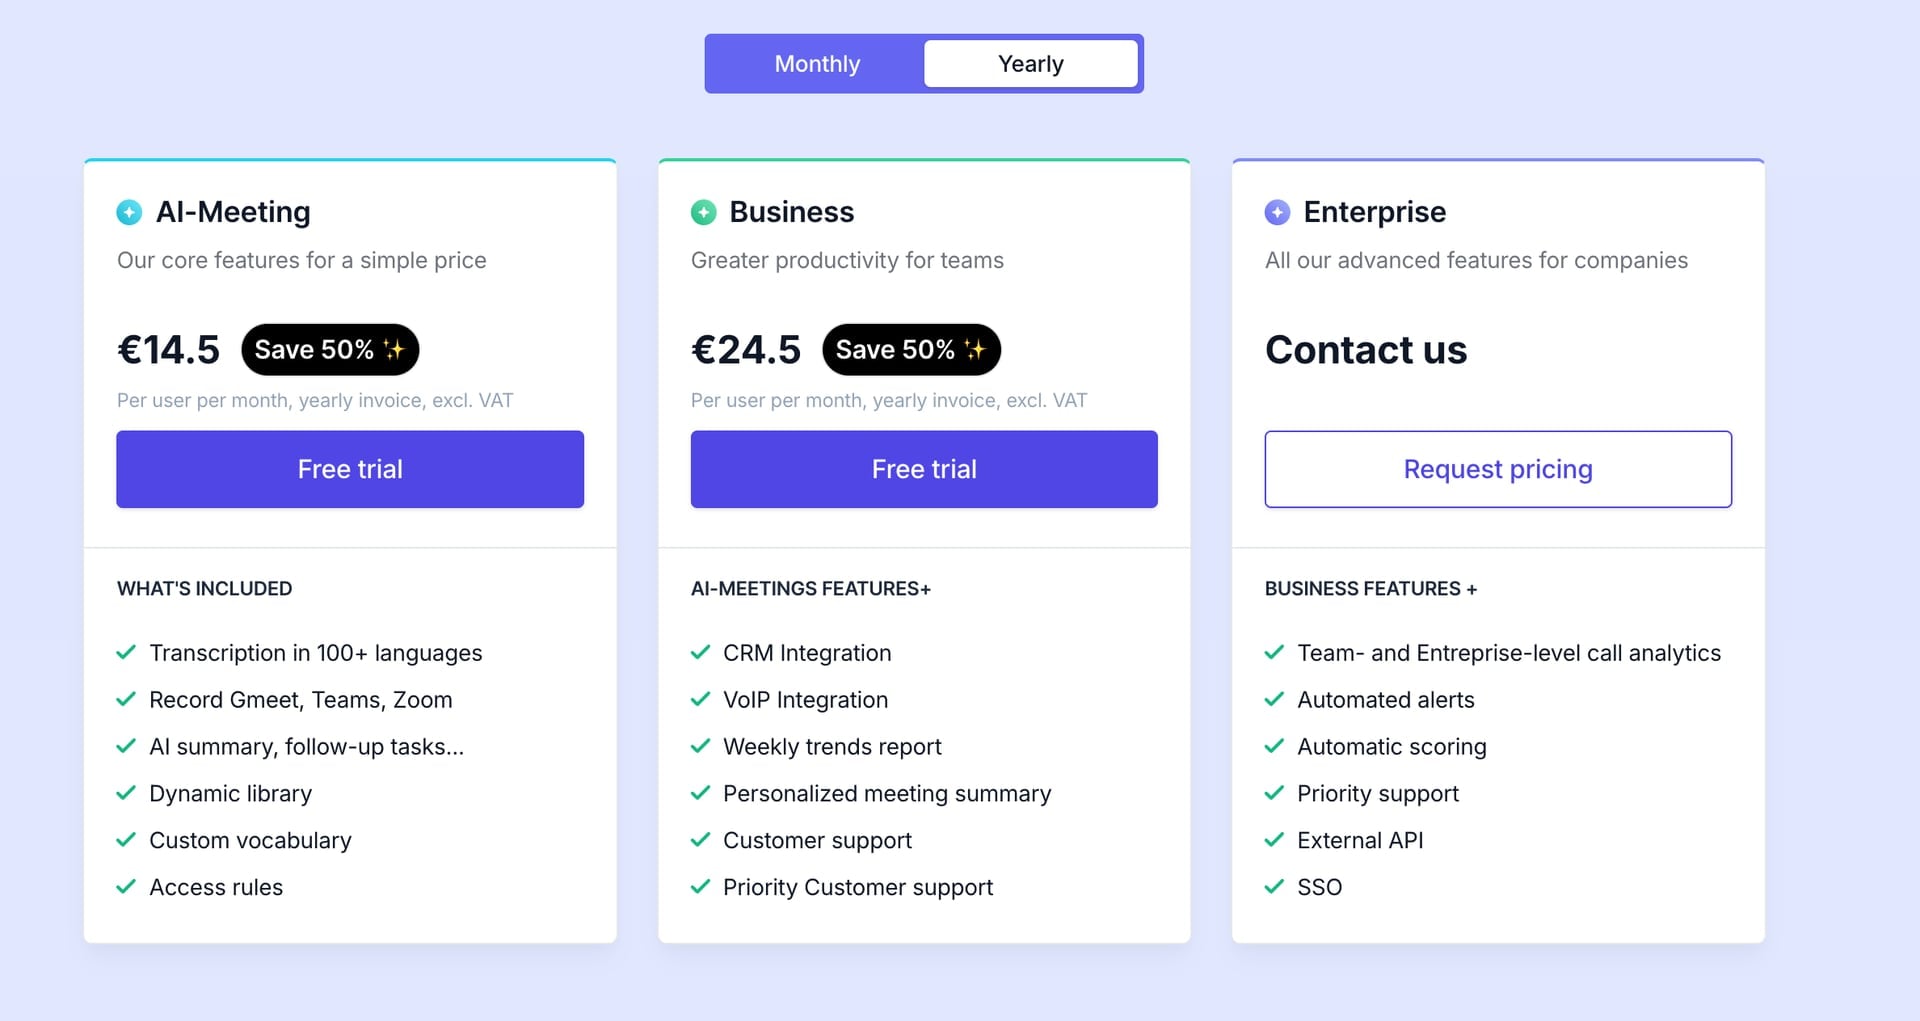This screenshot has height=1021, width=1920.
Task: Start Free trial for AI-Meeting plan
Action: (350, 469)
